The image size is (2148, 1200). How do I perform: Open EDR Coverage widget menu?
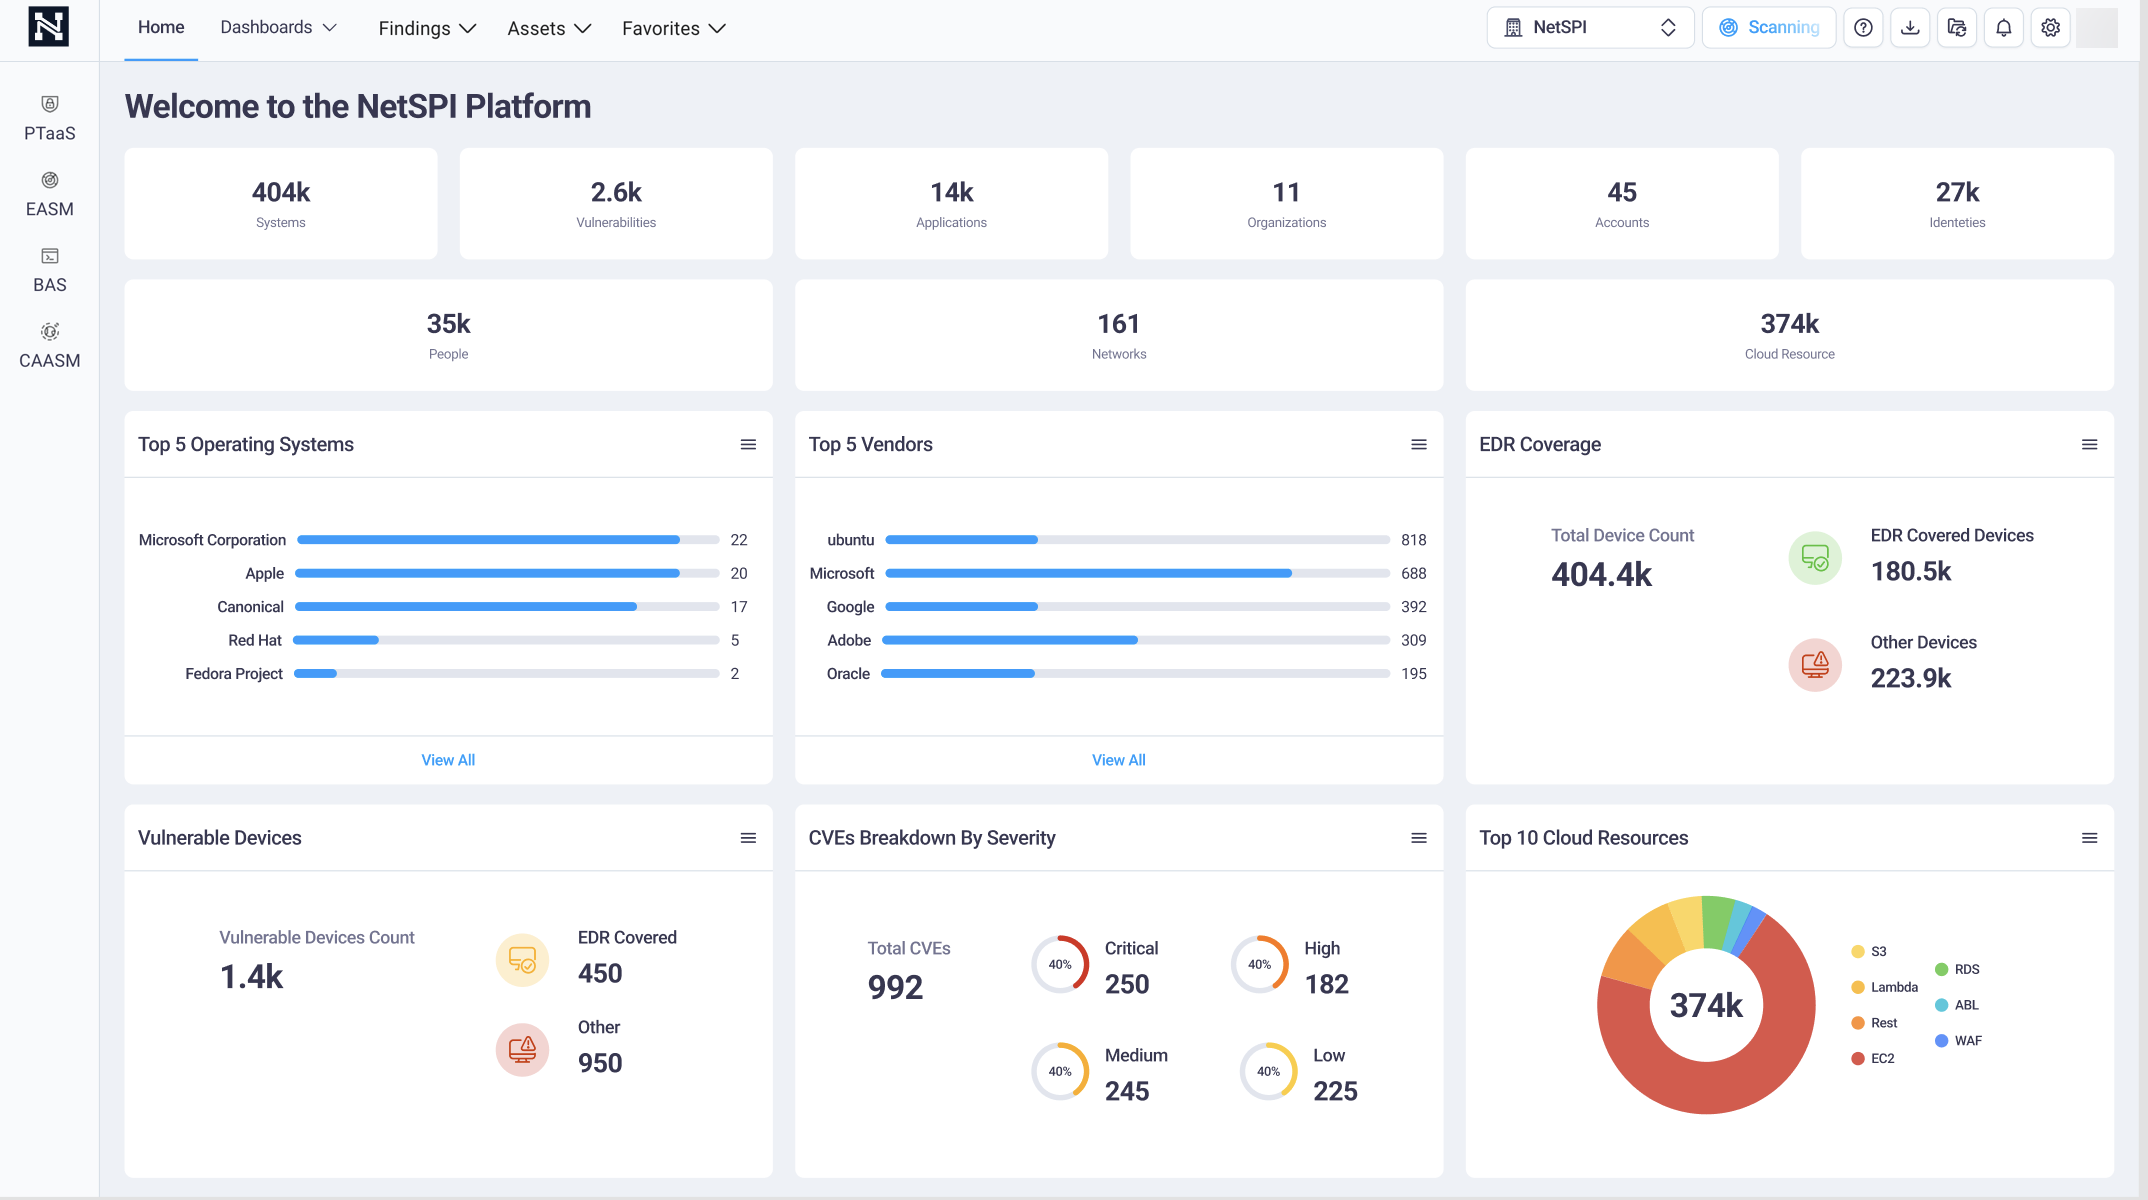[x=2090, y=445]
